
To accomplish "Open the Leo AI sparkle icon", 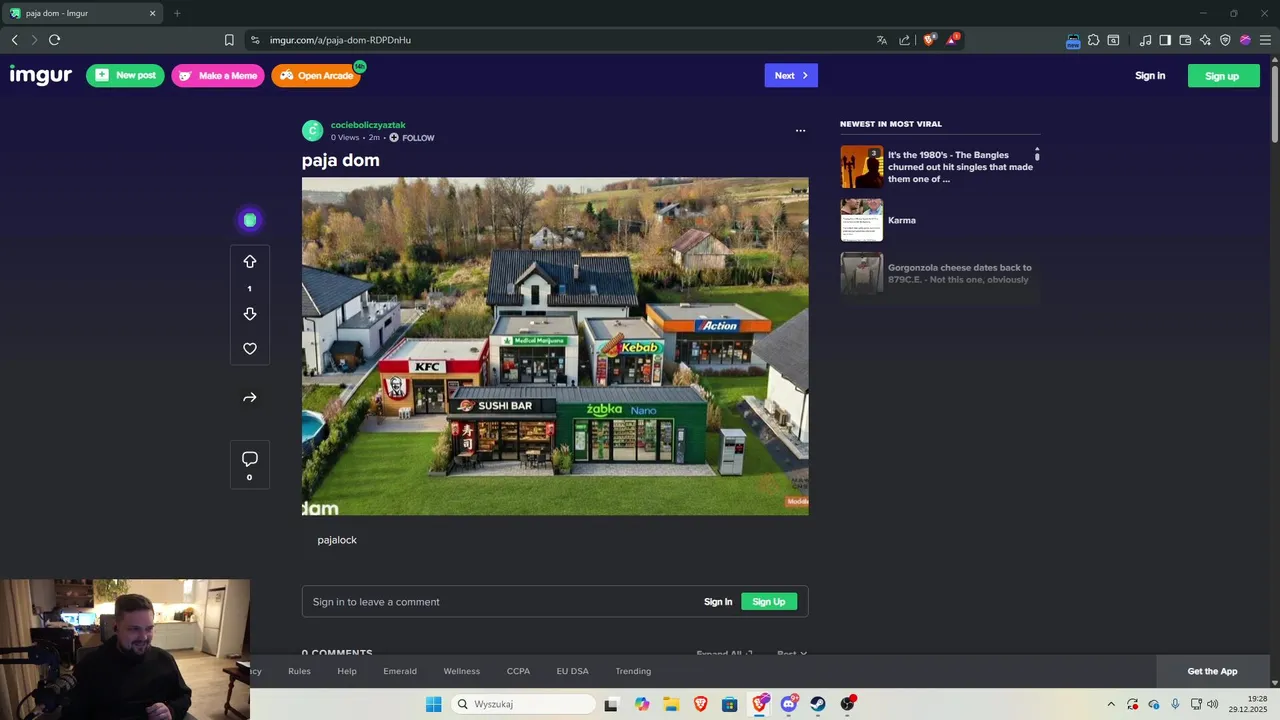I will click(x=1205, y=40).
